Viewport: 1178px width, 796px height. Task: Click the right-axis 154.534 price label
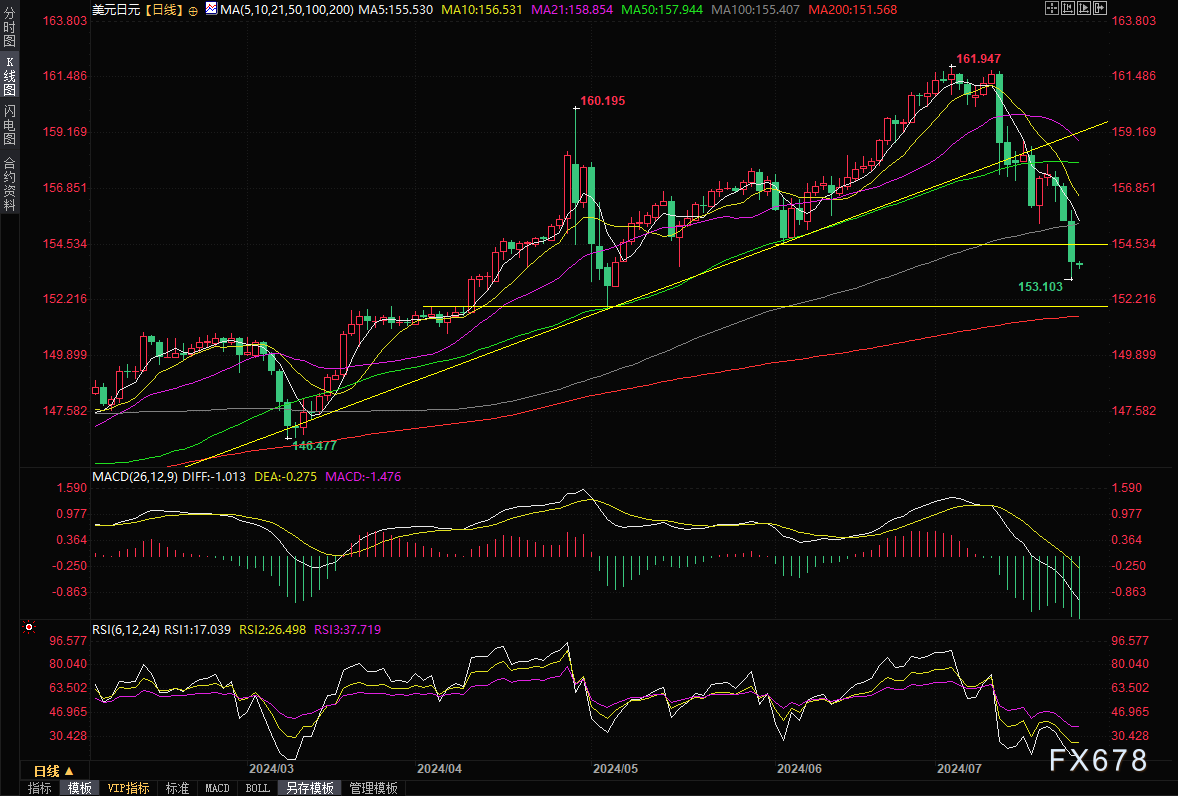[1134, 244]
